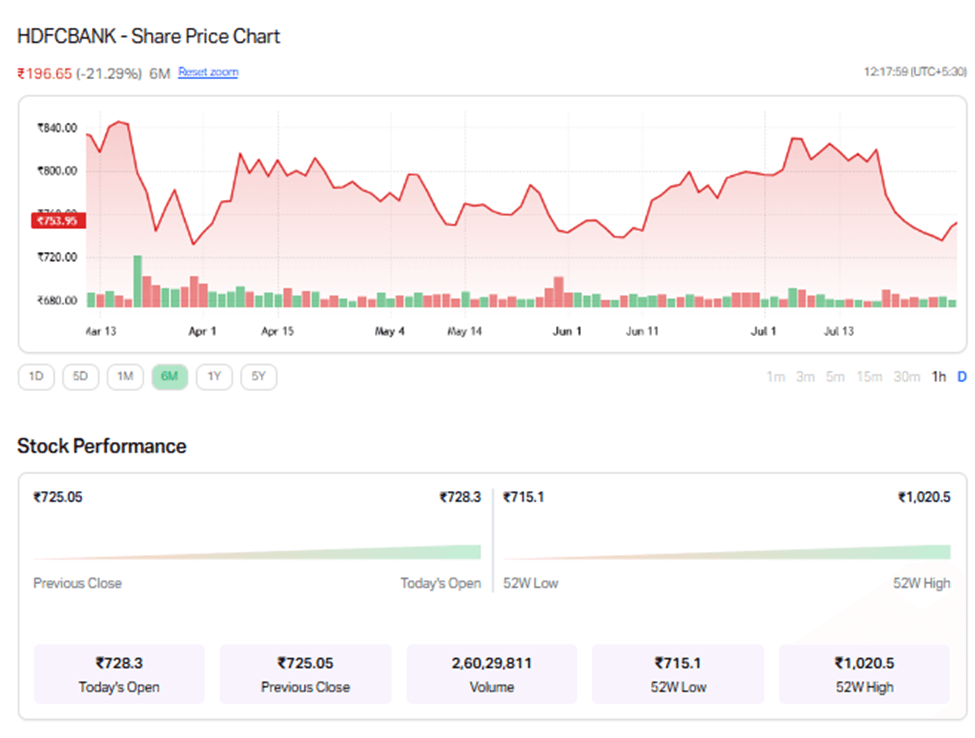Select the 5D time range
975x738 pixels.
click(80, 377)
